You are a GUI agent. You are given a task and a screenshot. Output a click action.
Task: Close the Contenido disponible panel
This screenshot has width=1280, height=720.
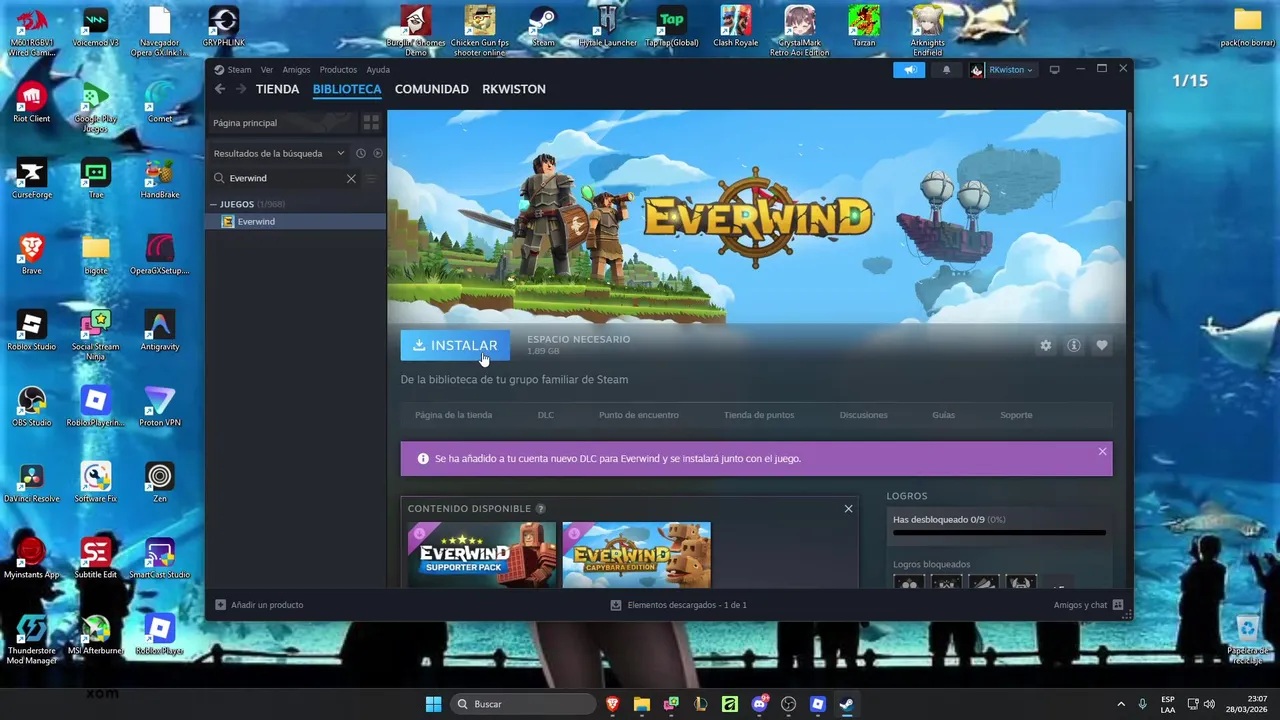(x=848, y=509)
